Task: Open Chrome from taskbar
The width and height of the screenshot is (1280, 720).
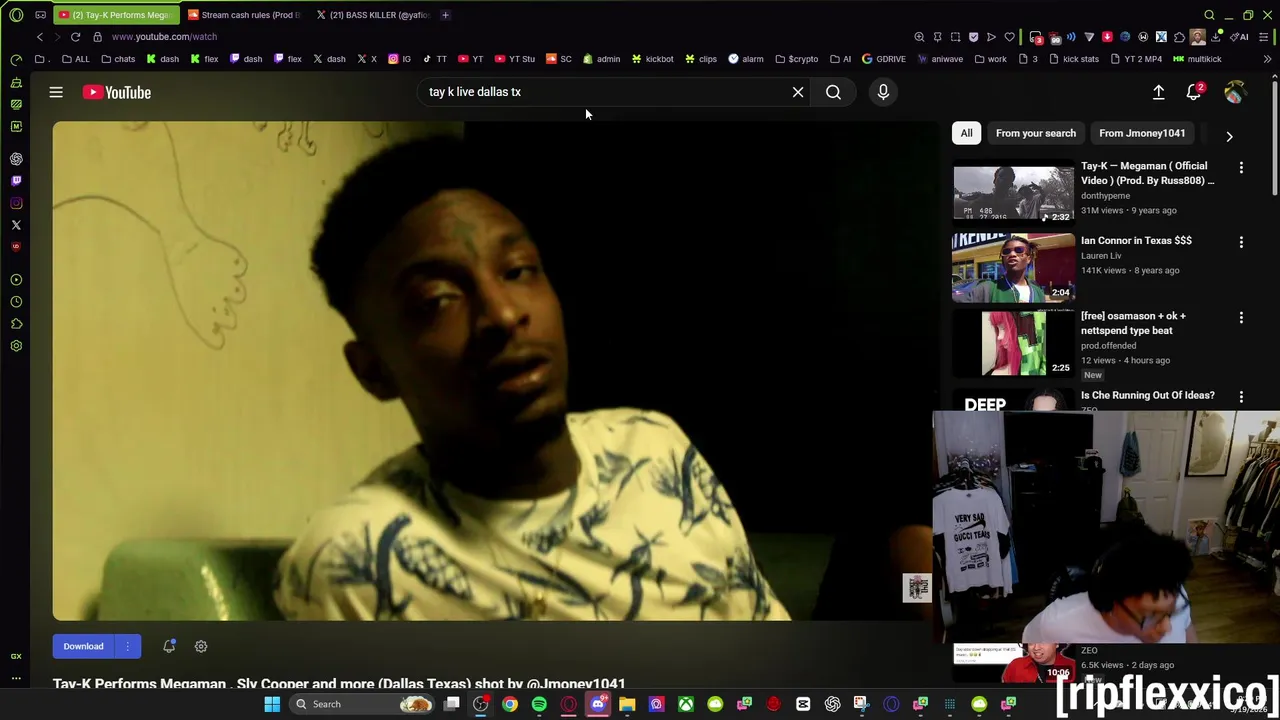Action: coord(510,704)
